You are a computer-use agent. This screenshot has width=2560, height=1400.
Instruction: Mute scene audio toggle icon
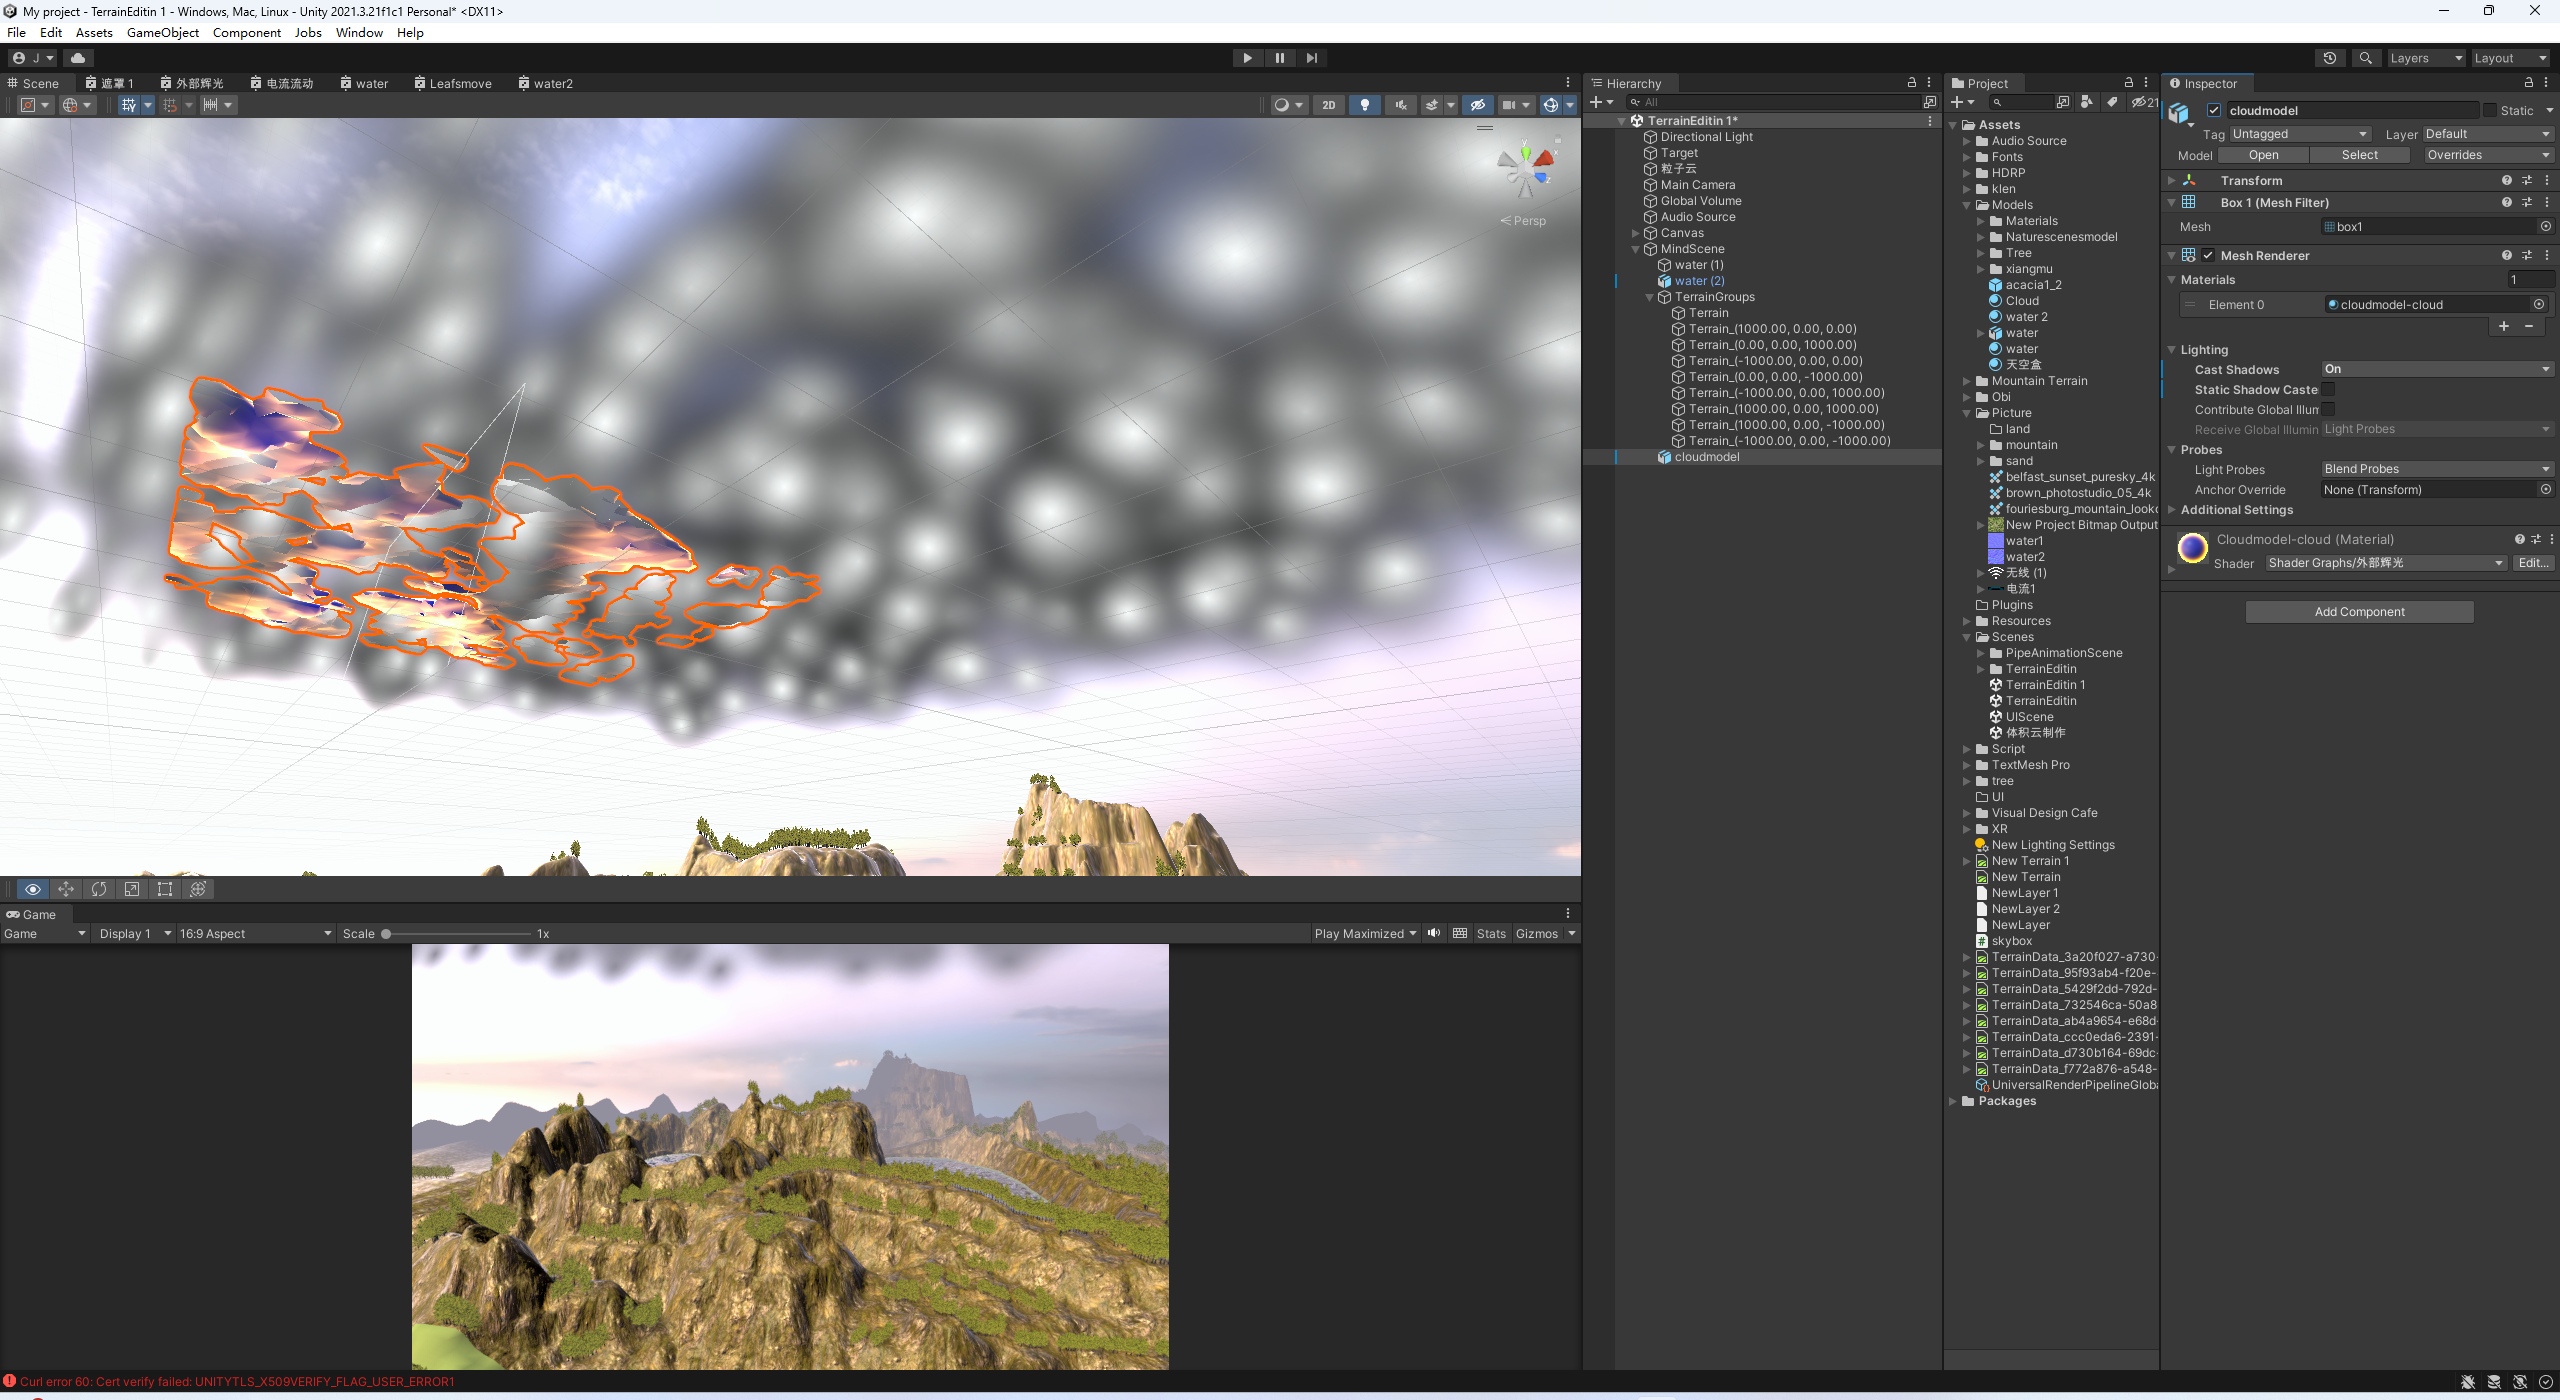[1400, 105]
